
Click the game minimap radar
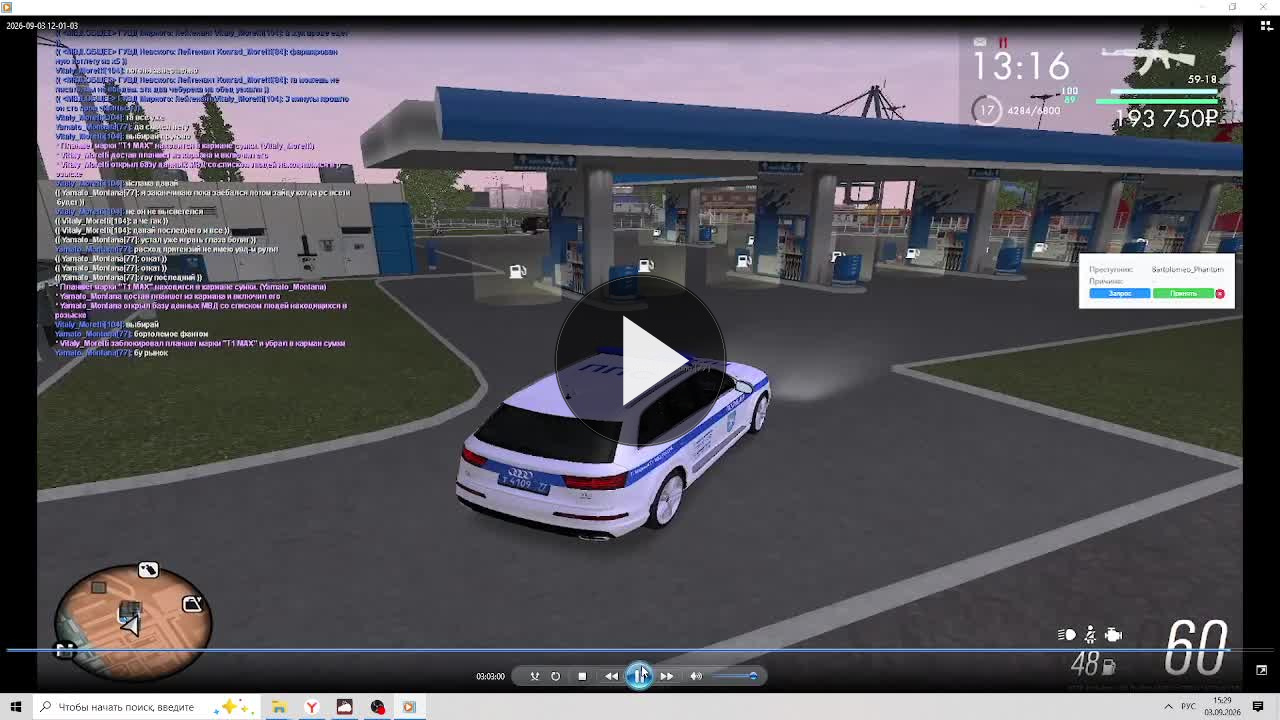coord(132,621)
